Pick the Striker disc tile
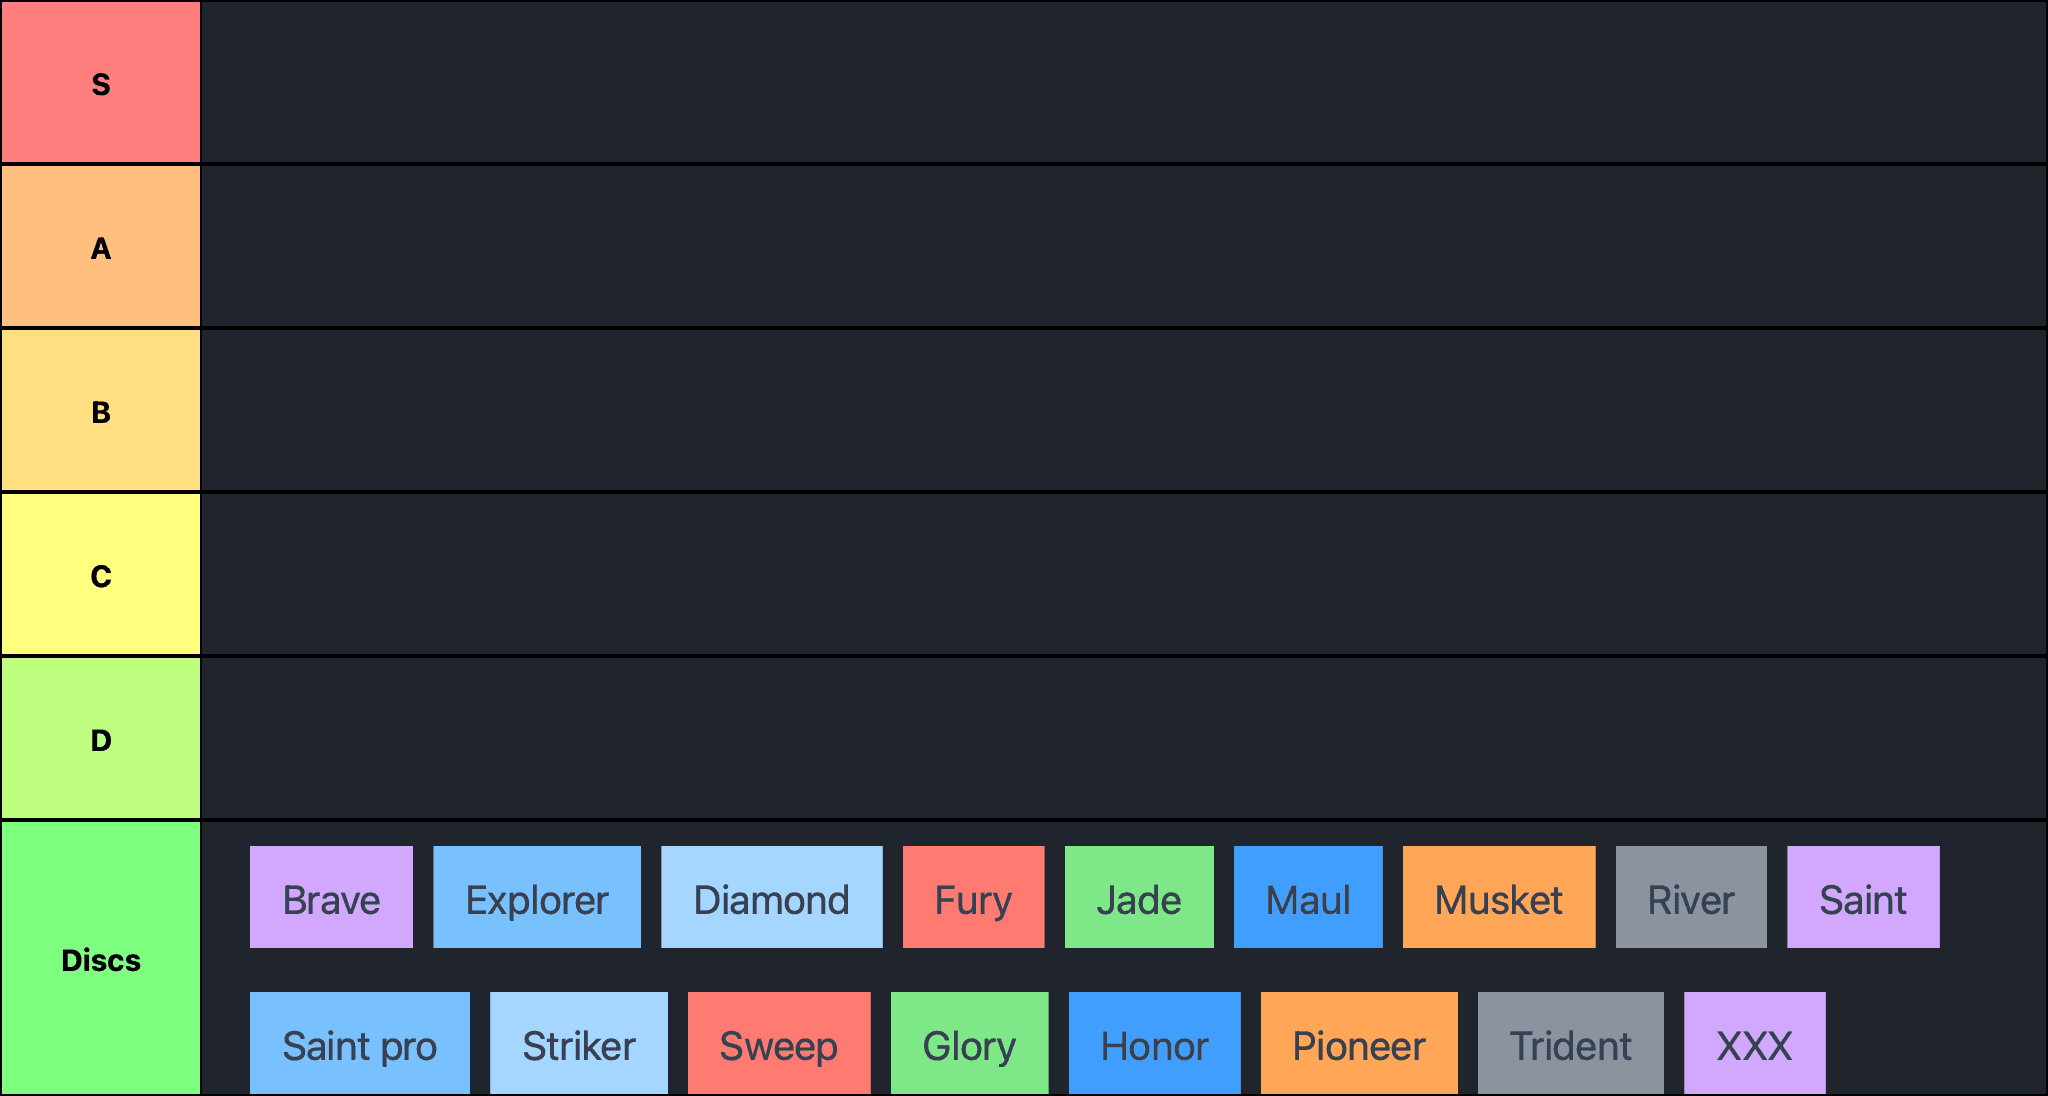This screenshot has height=1096, width=2048. coord(579,1043)
